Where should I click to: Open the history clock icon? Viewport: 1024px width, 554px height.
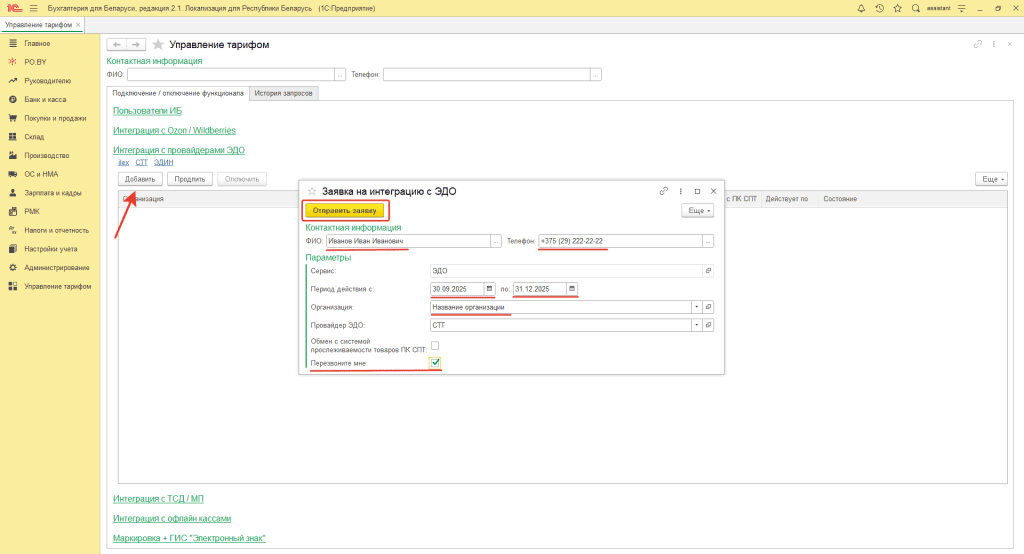(879, 8)
